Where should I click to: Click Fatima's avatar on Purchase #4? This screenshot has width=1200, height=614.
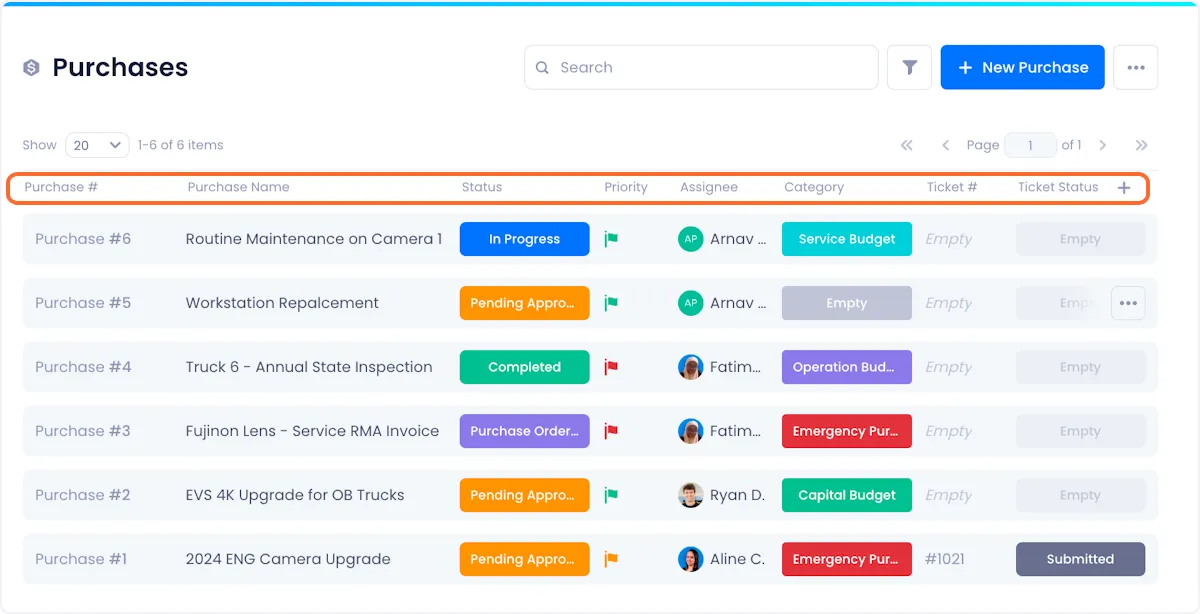point(691,367)
